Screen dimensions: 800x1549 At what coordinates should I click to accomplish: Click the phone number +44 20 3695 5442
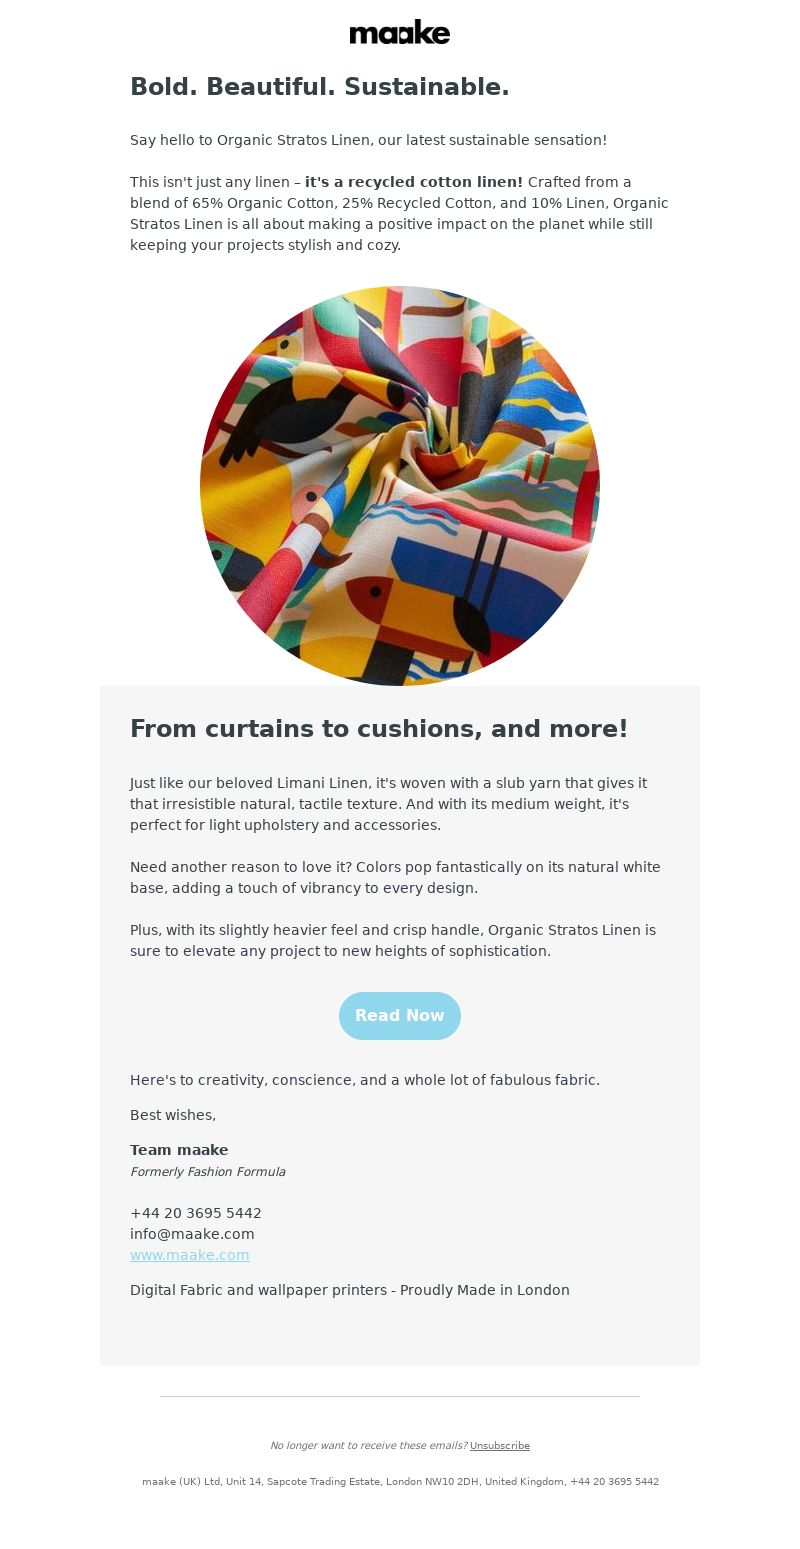pos(196,1213)
